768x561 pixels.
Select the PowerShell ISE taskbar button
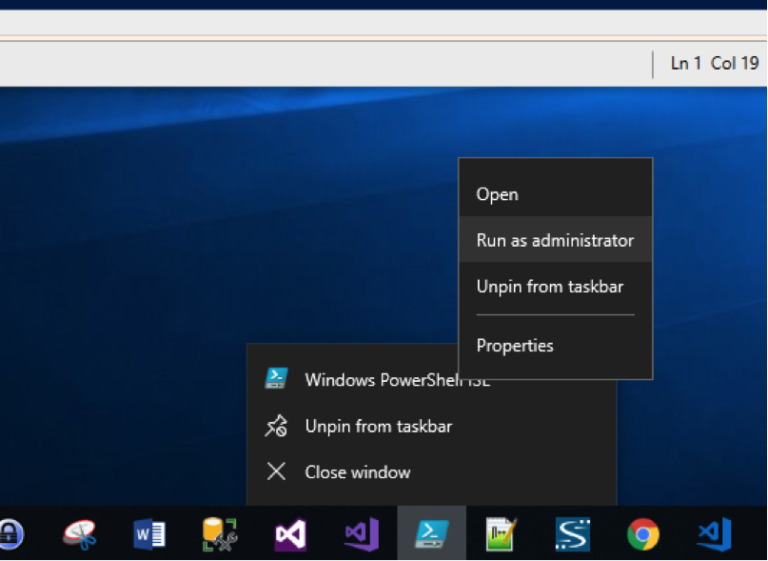click(431, 535)
